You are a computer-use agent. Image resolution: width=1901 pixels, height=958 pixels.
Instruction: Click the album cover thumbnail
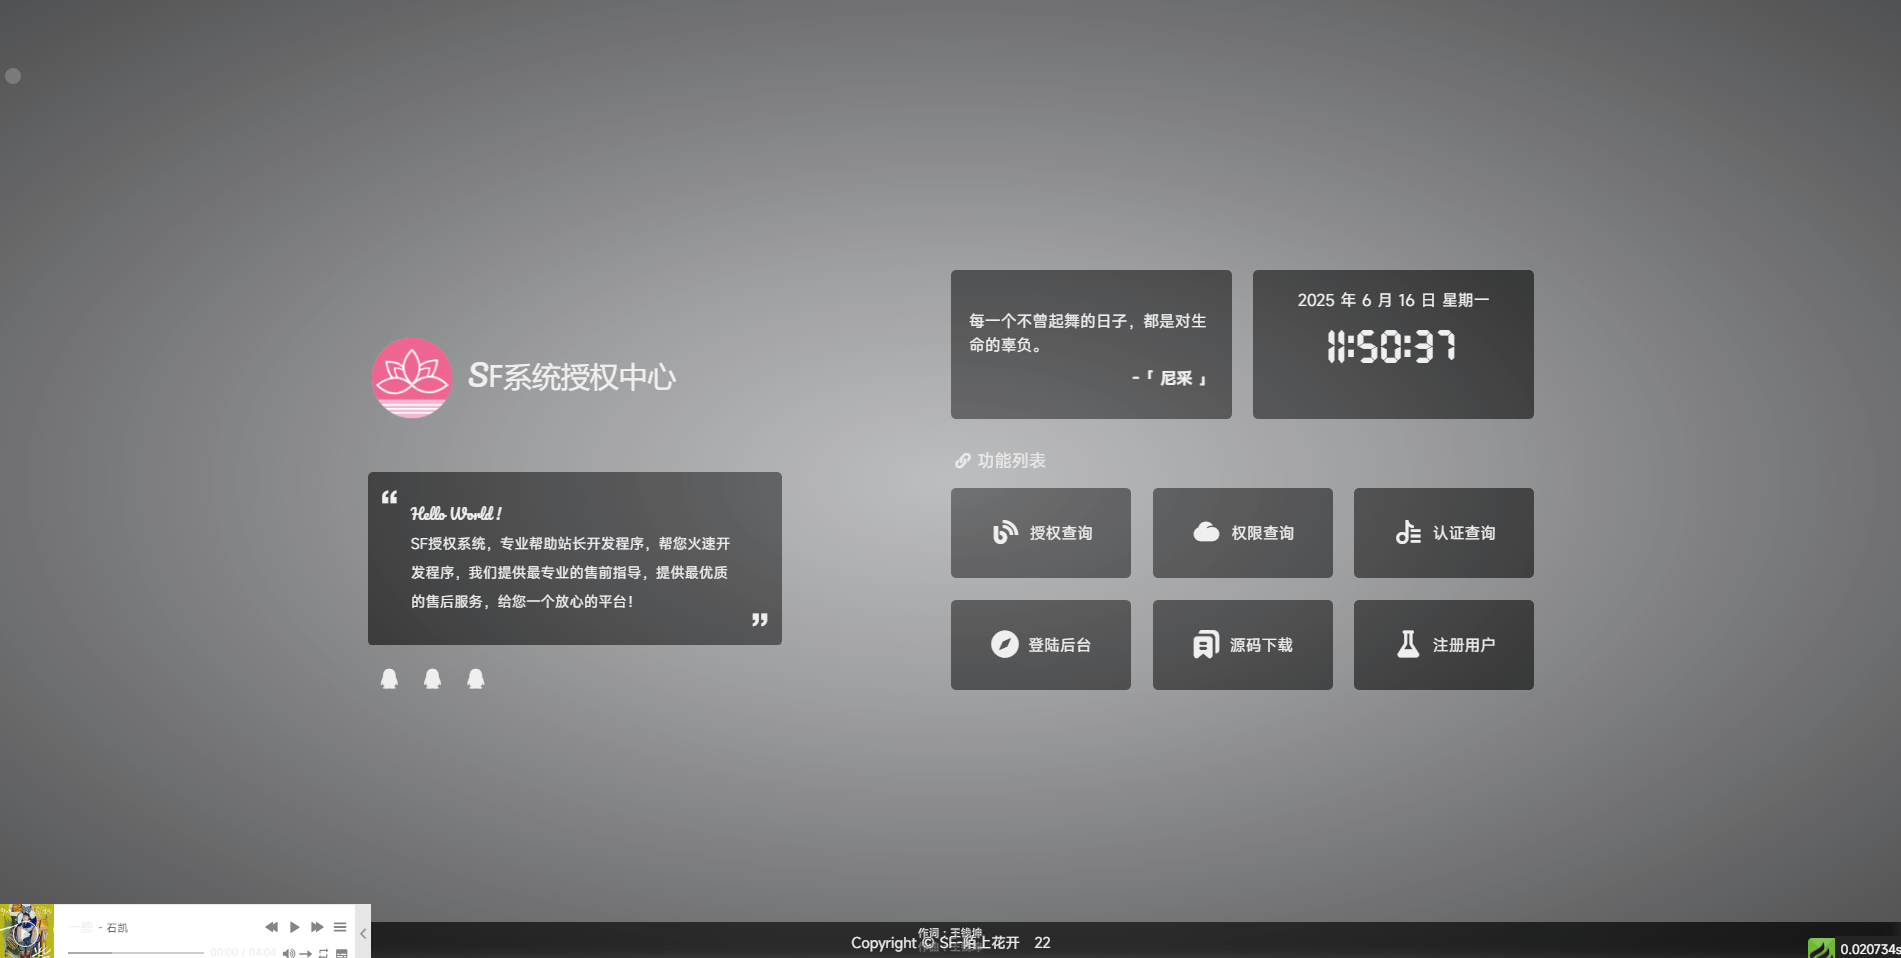coord(27,931)
